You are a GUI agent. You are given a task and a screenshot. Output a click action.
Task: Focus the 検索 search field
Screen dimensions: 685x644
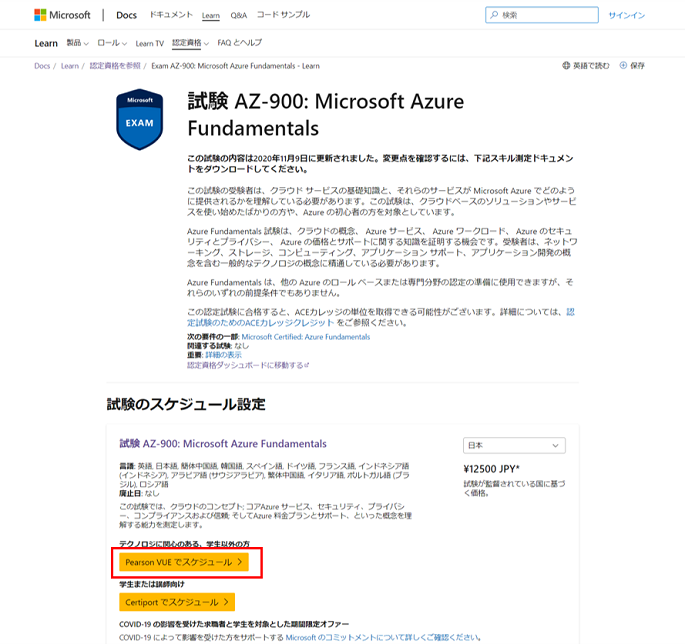pyautogui.click(x=542, y=15)
